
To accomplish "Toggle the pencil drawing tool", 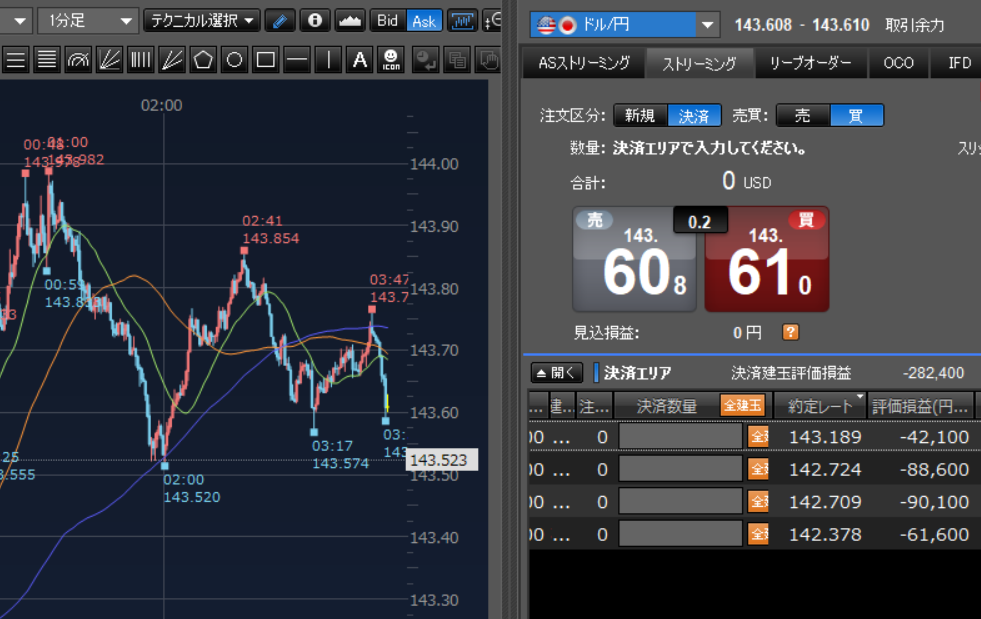I will pos(280,21).
